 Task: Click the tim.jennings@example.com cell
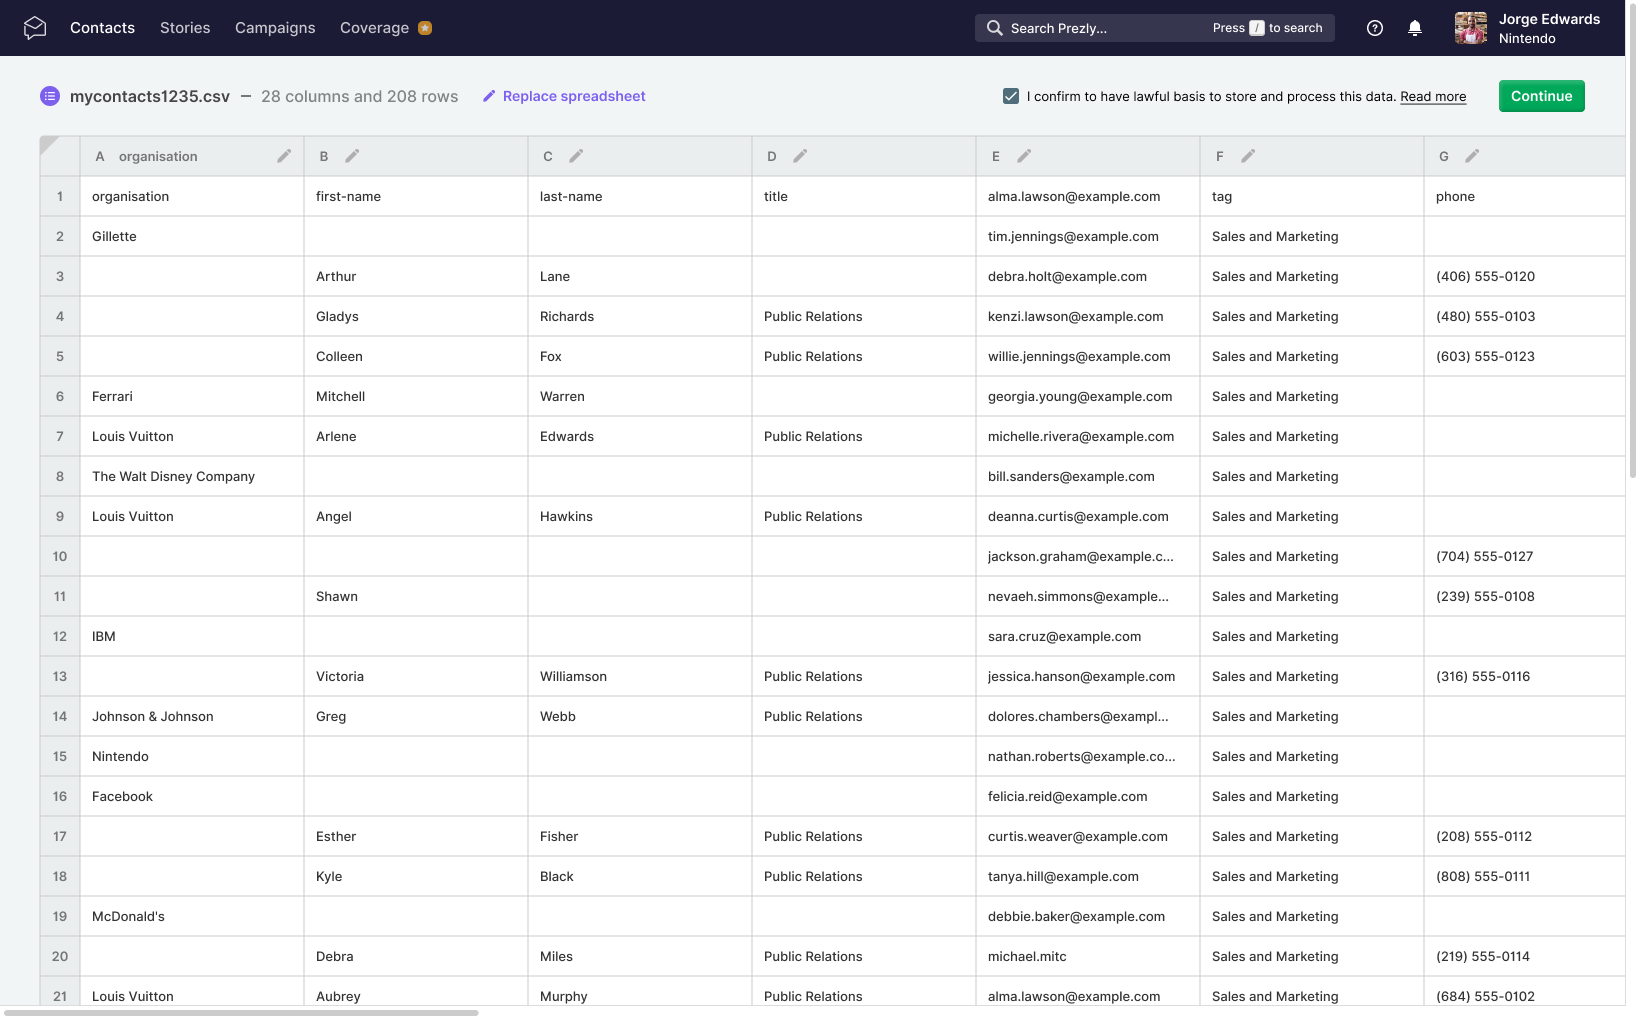click(x=1088, y=236)
